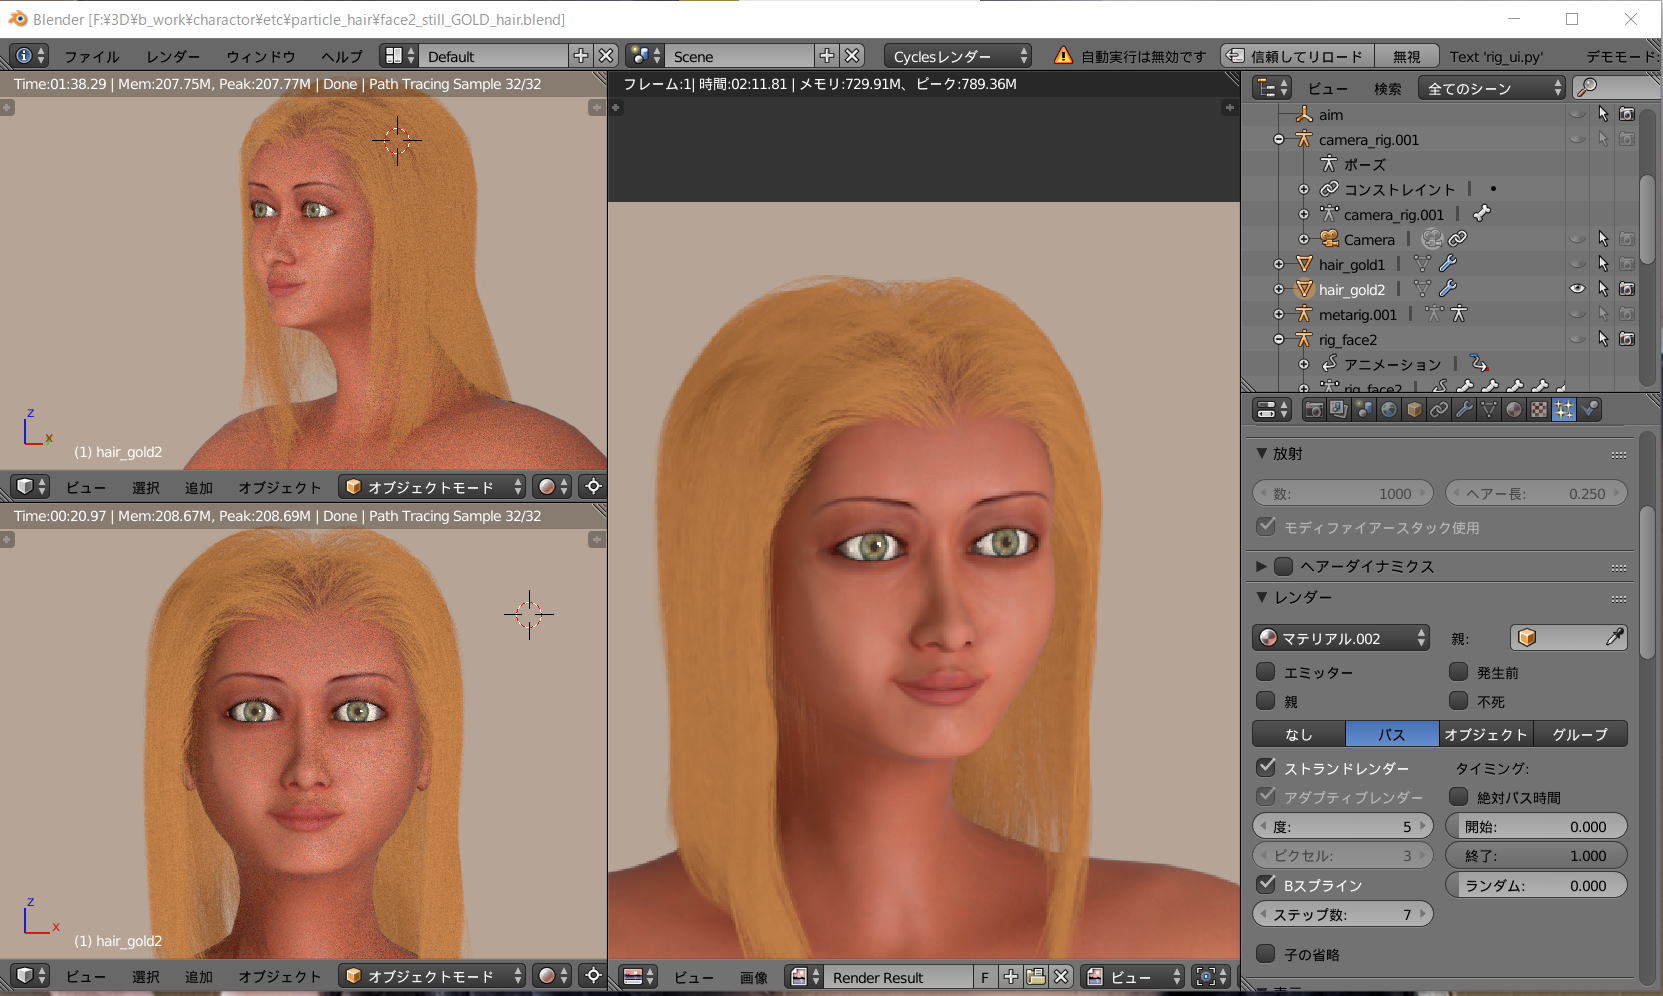Image resolution: width=1663 pixels, height=996 pixels.
Task: Open the Cyclesレンダー engine dropdown
Action: 959,56
